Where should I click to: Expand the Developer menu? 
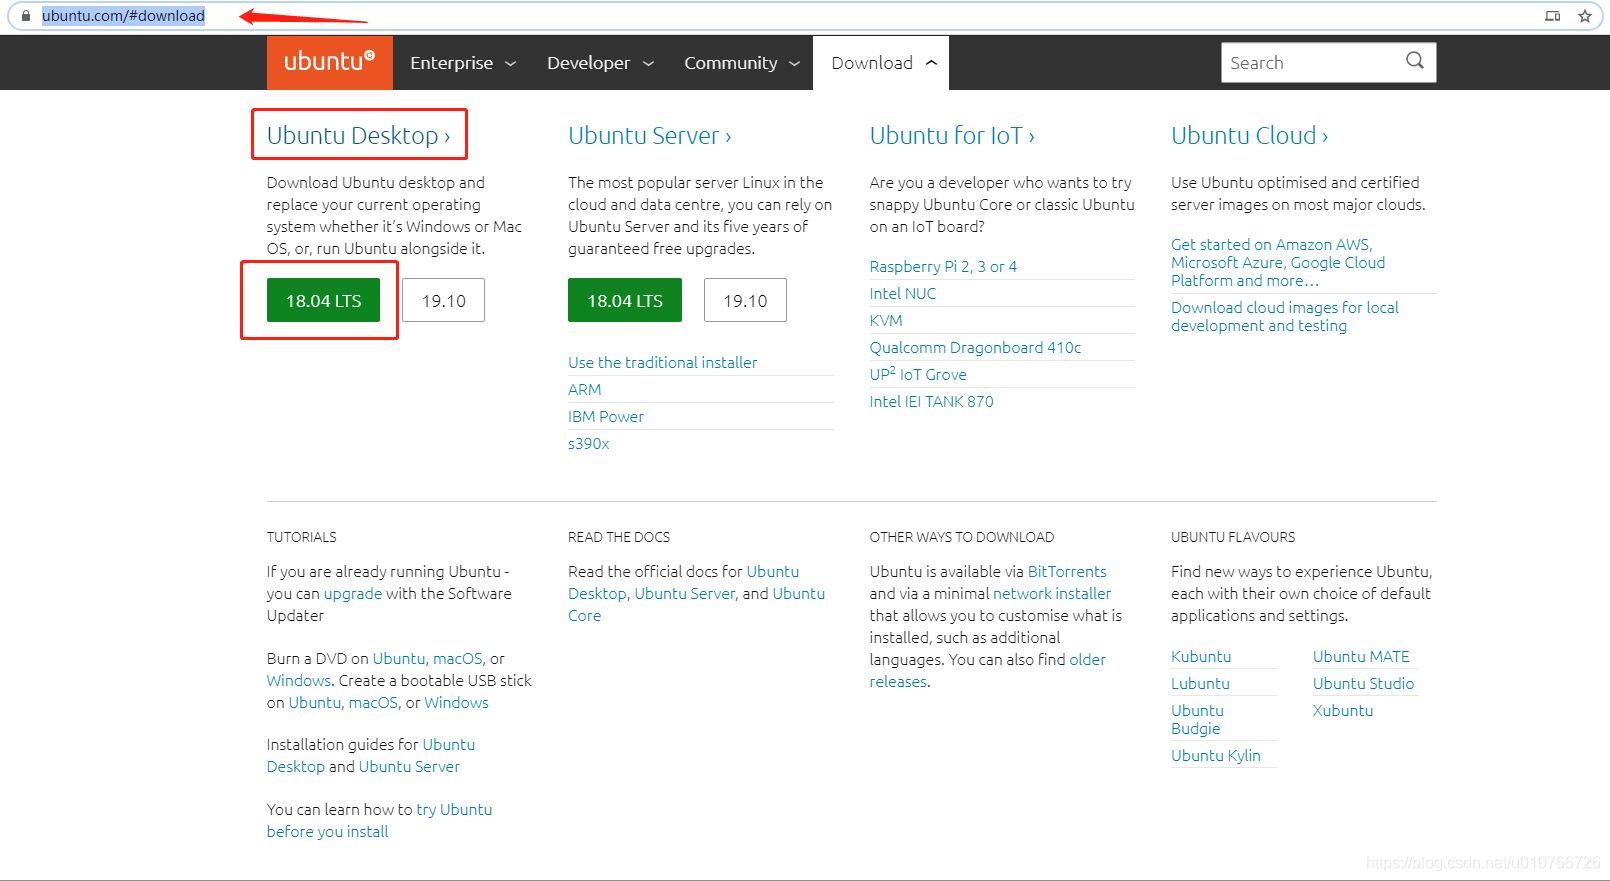pos(600,63)
